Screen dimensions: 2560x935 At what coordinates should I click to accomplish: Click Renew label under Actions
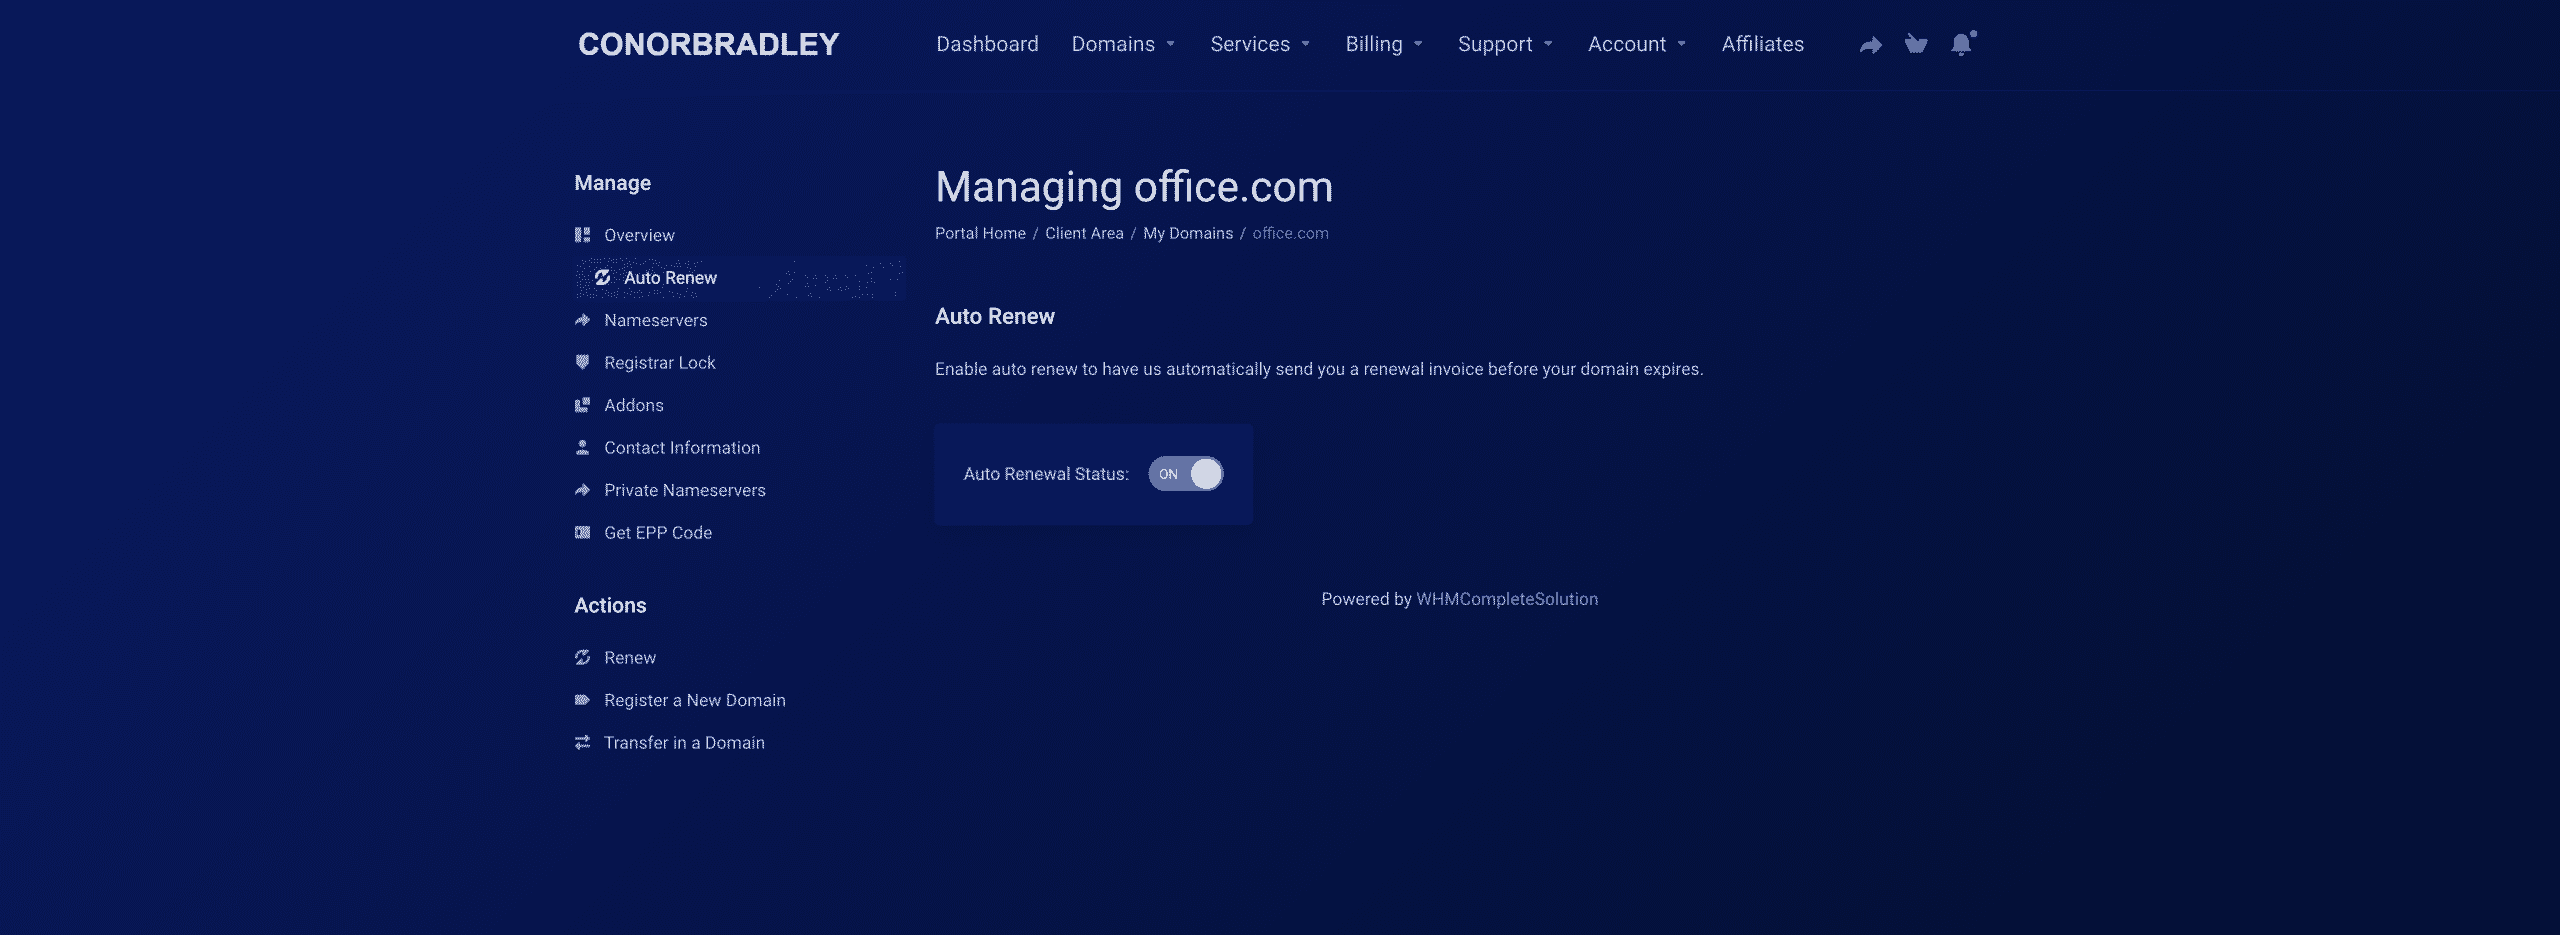(630, 658)
